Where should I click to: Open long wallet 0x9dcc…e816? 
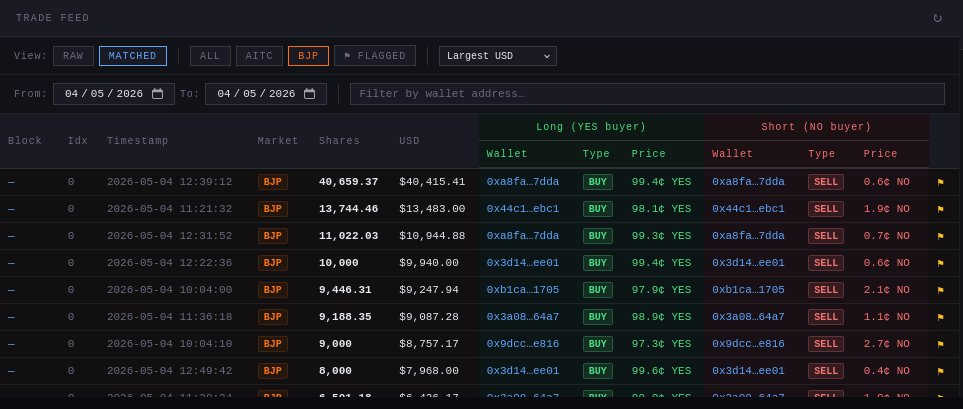(x=523, y=344)
